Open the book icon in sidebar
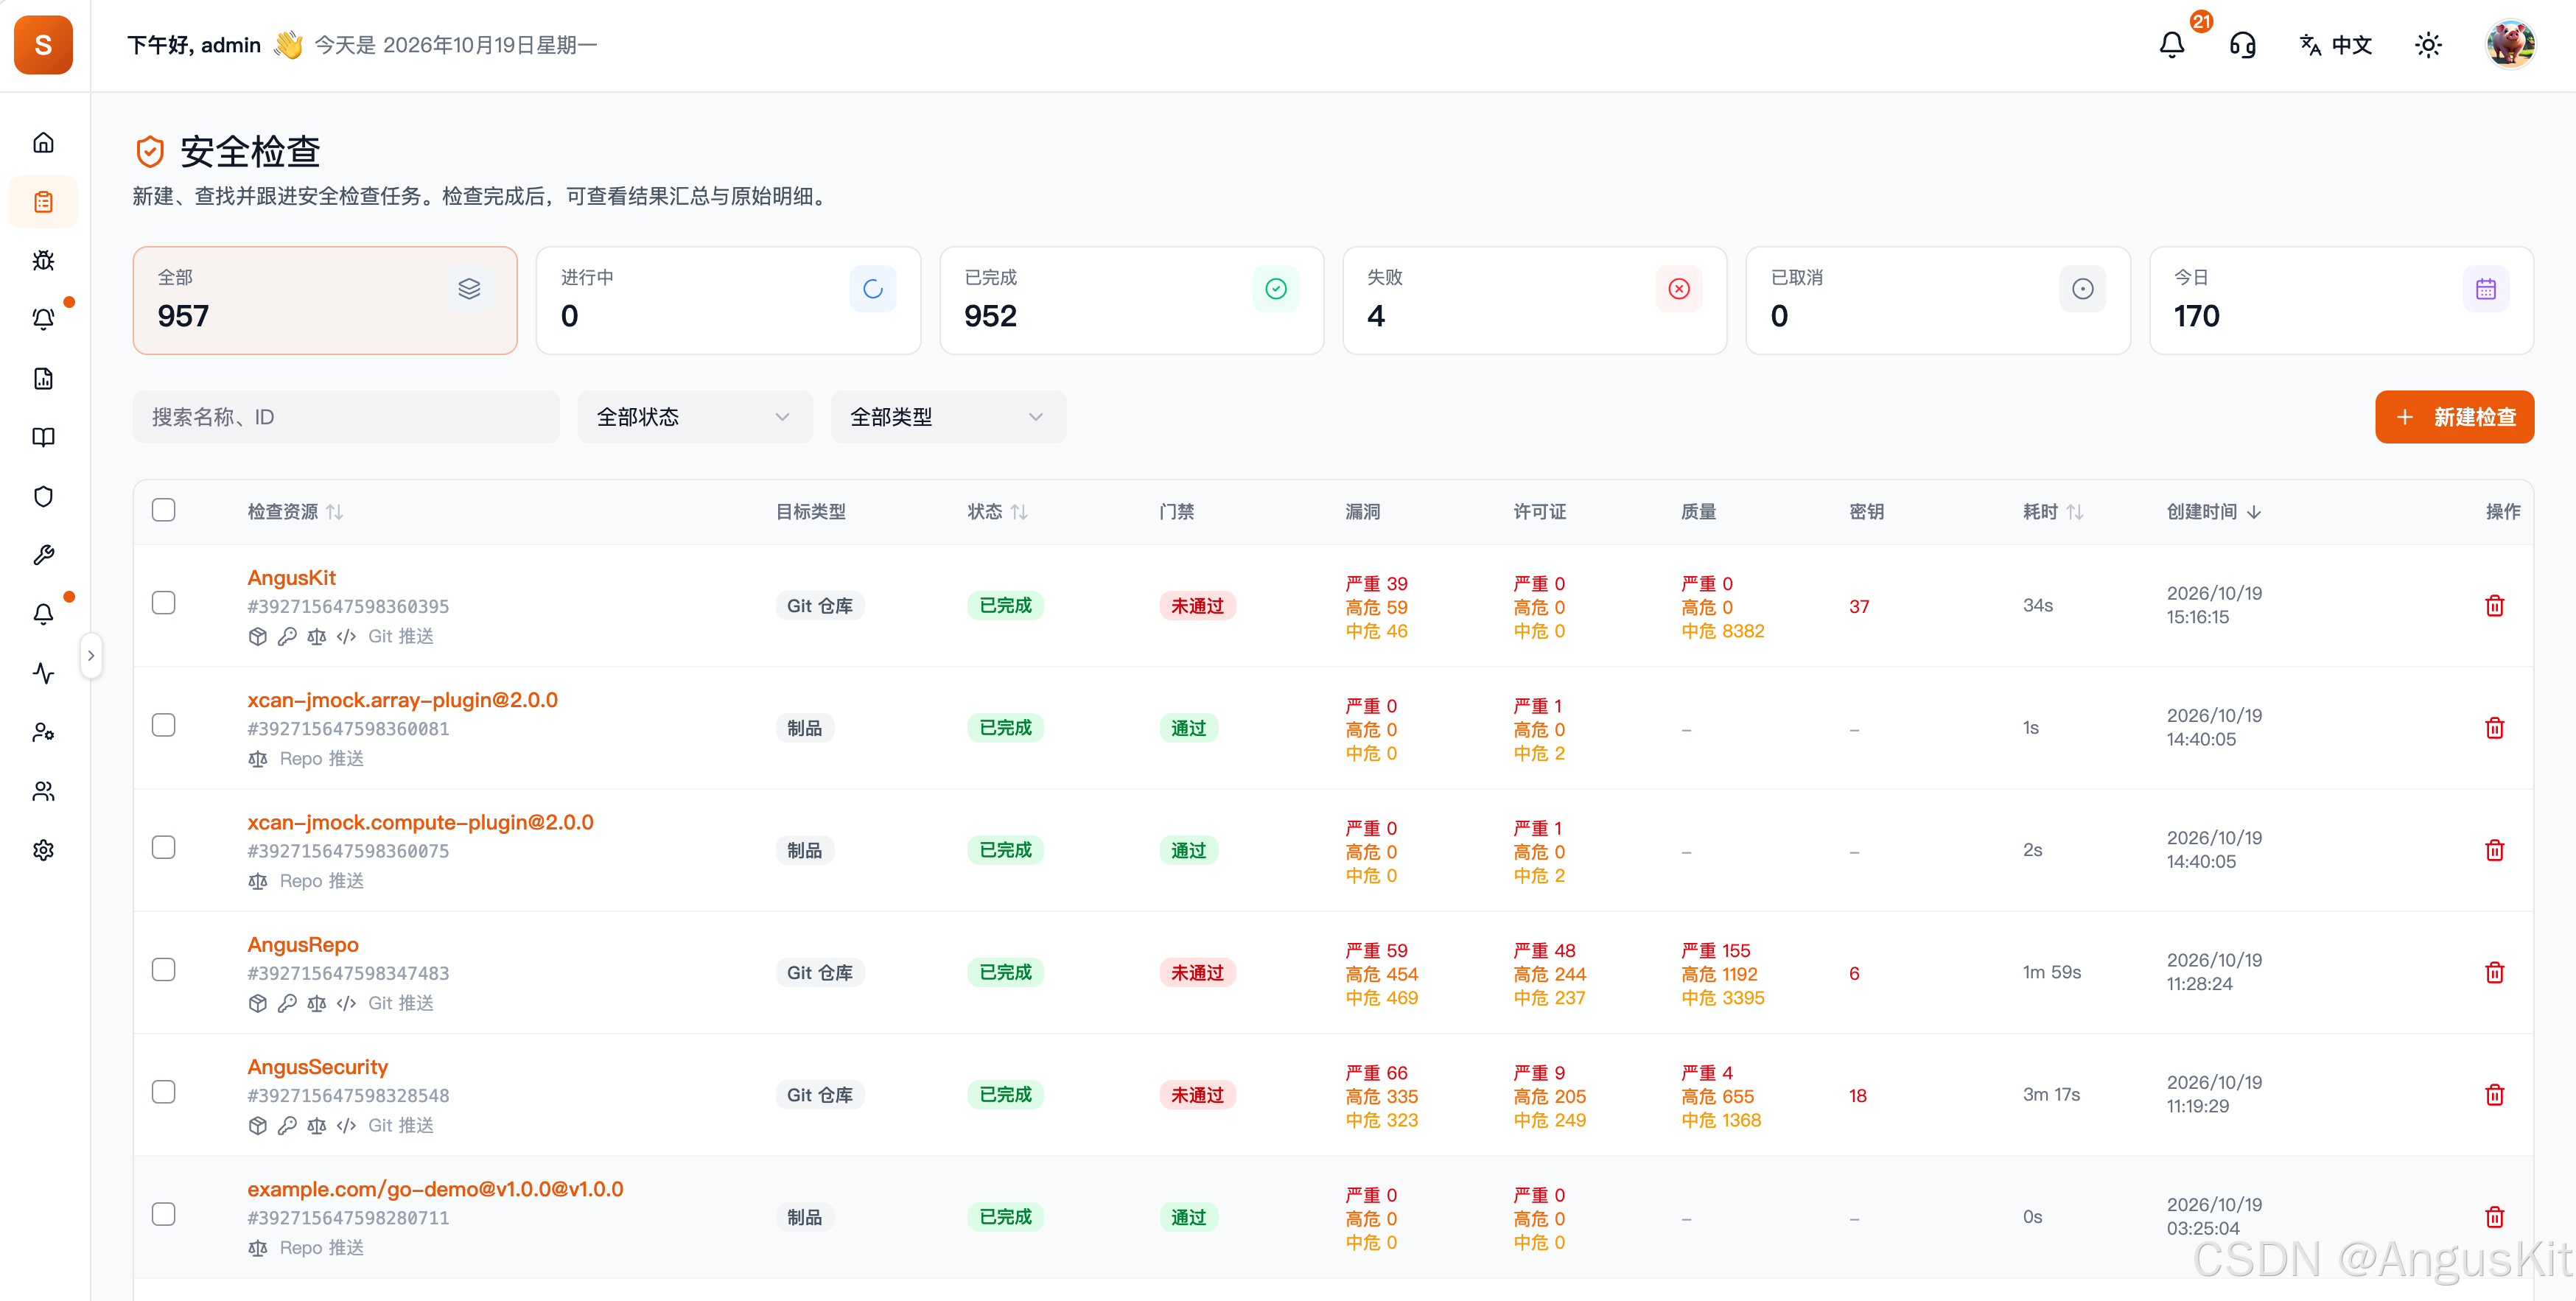This screenshot has height=1301, width=2576. tap(43, 437)
